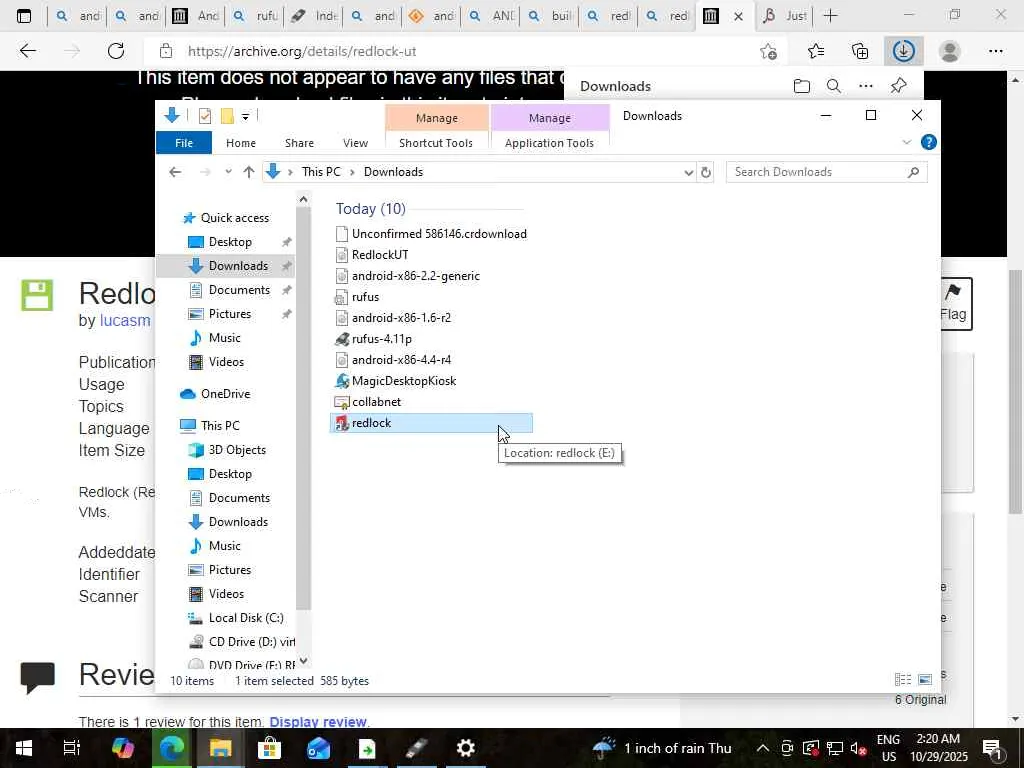Image resolution: width=1024 pixels, height=768 pixels.
Task: Add this page to favorites star icon
Action: [x=768, y=51]
